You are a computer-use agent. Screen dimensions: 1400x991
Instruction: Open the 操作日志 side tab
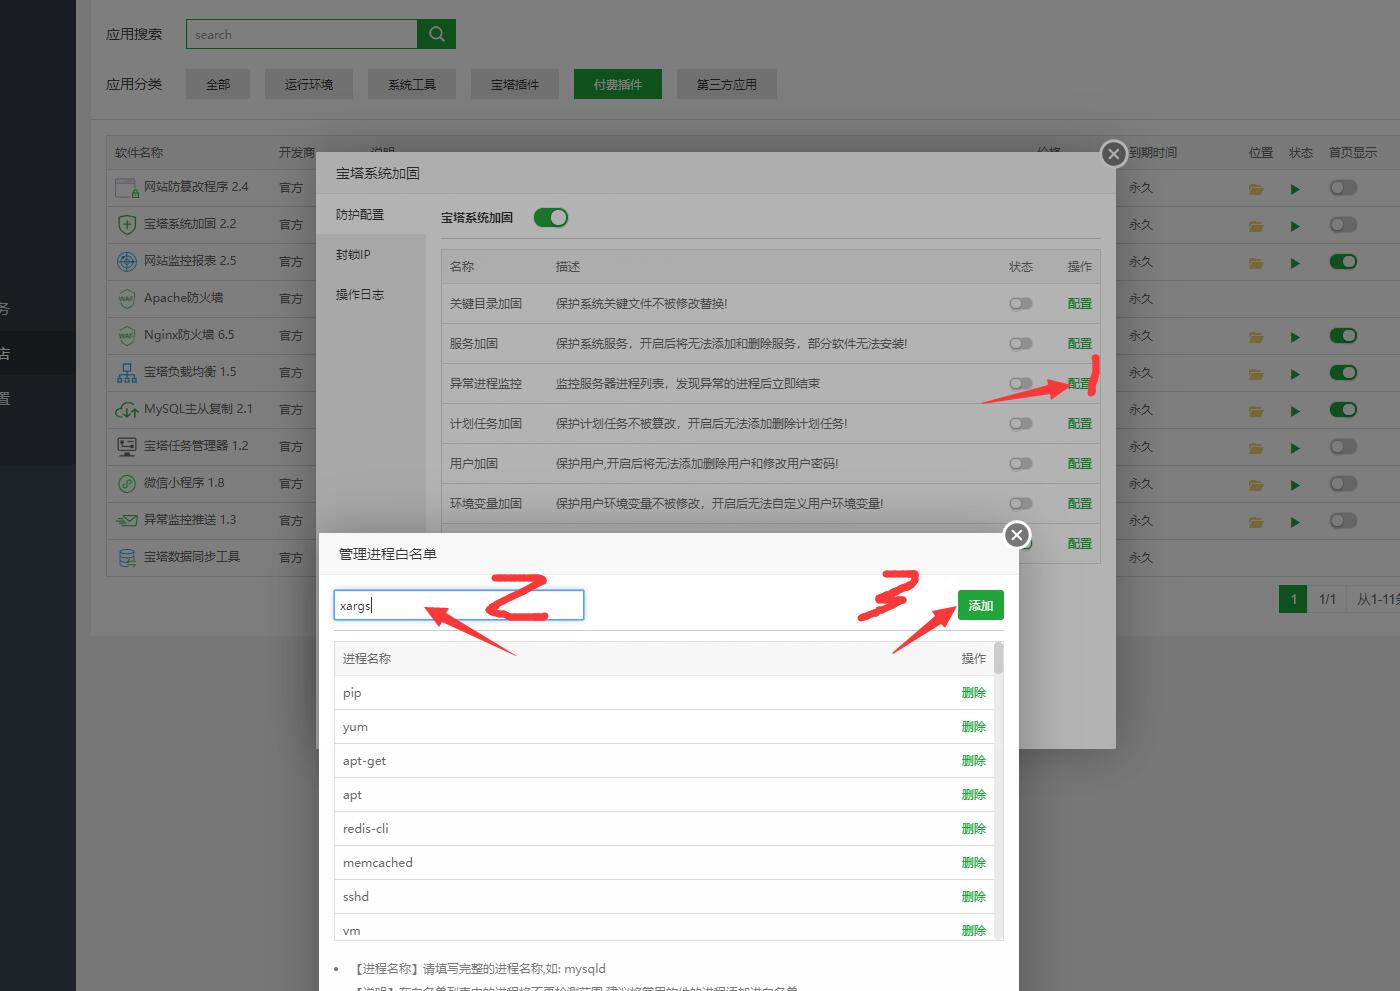(371, 295)
